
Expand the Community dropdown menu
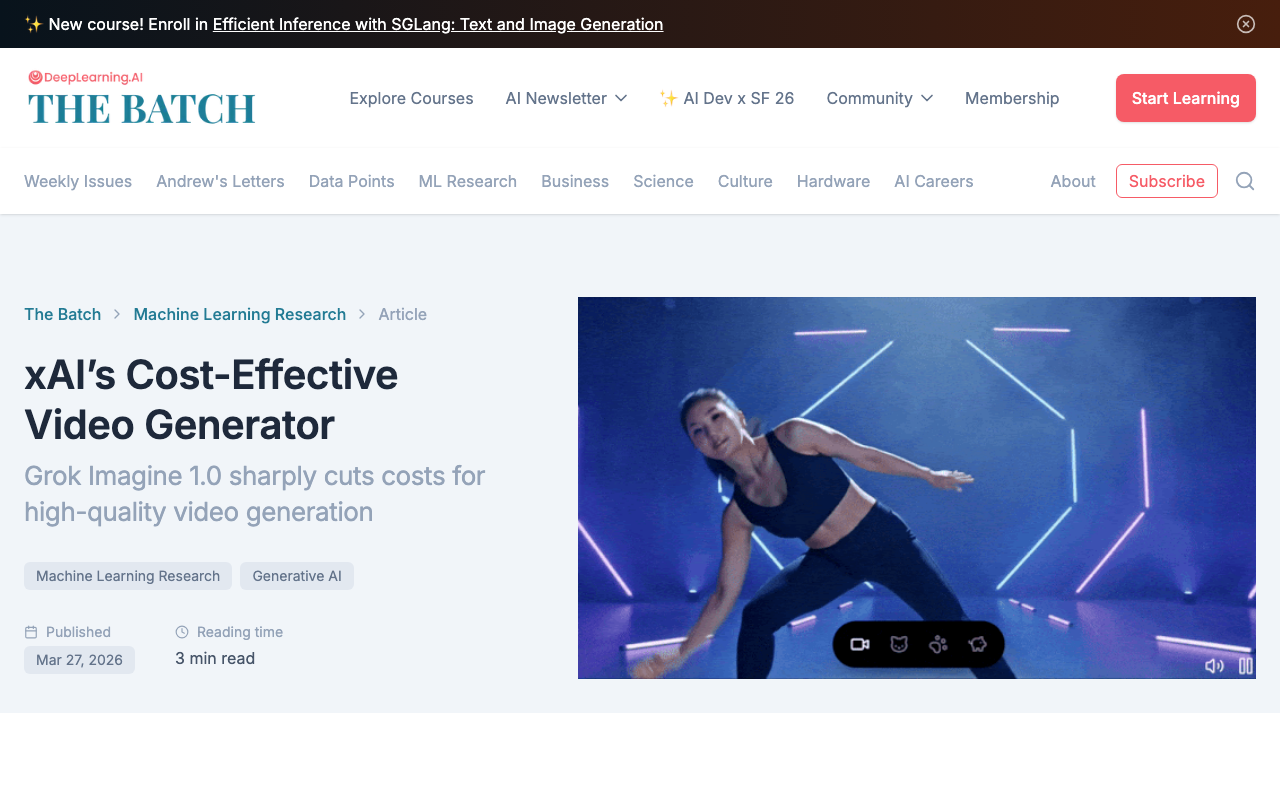pos(879,98)
